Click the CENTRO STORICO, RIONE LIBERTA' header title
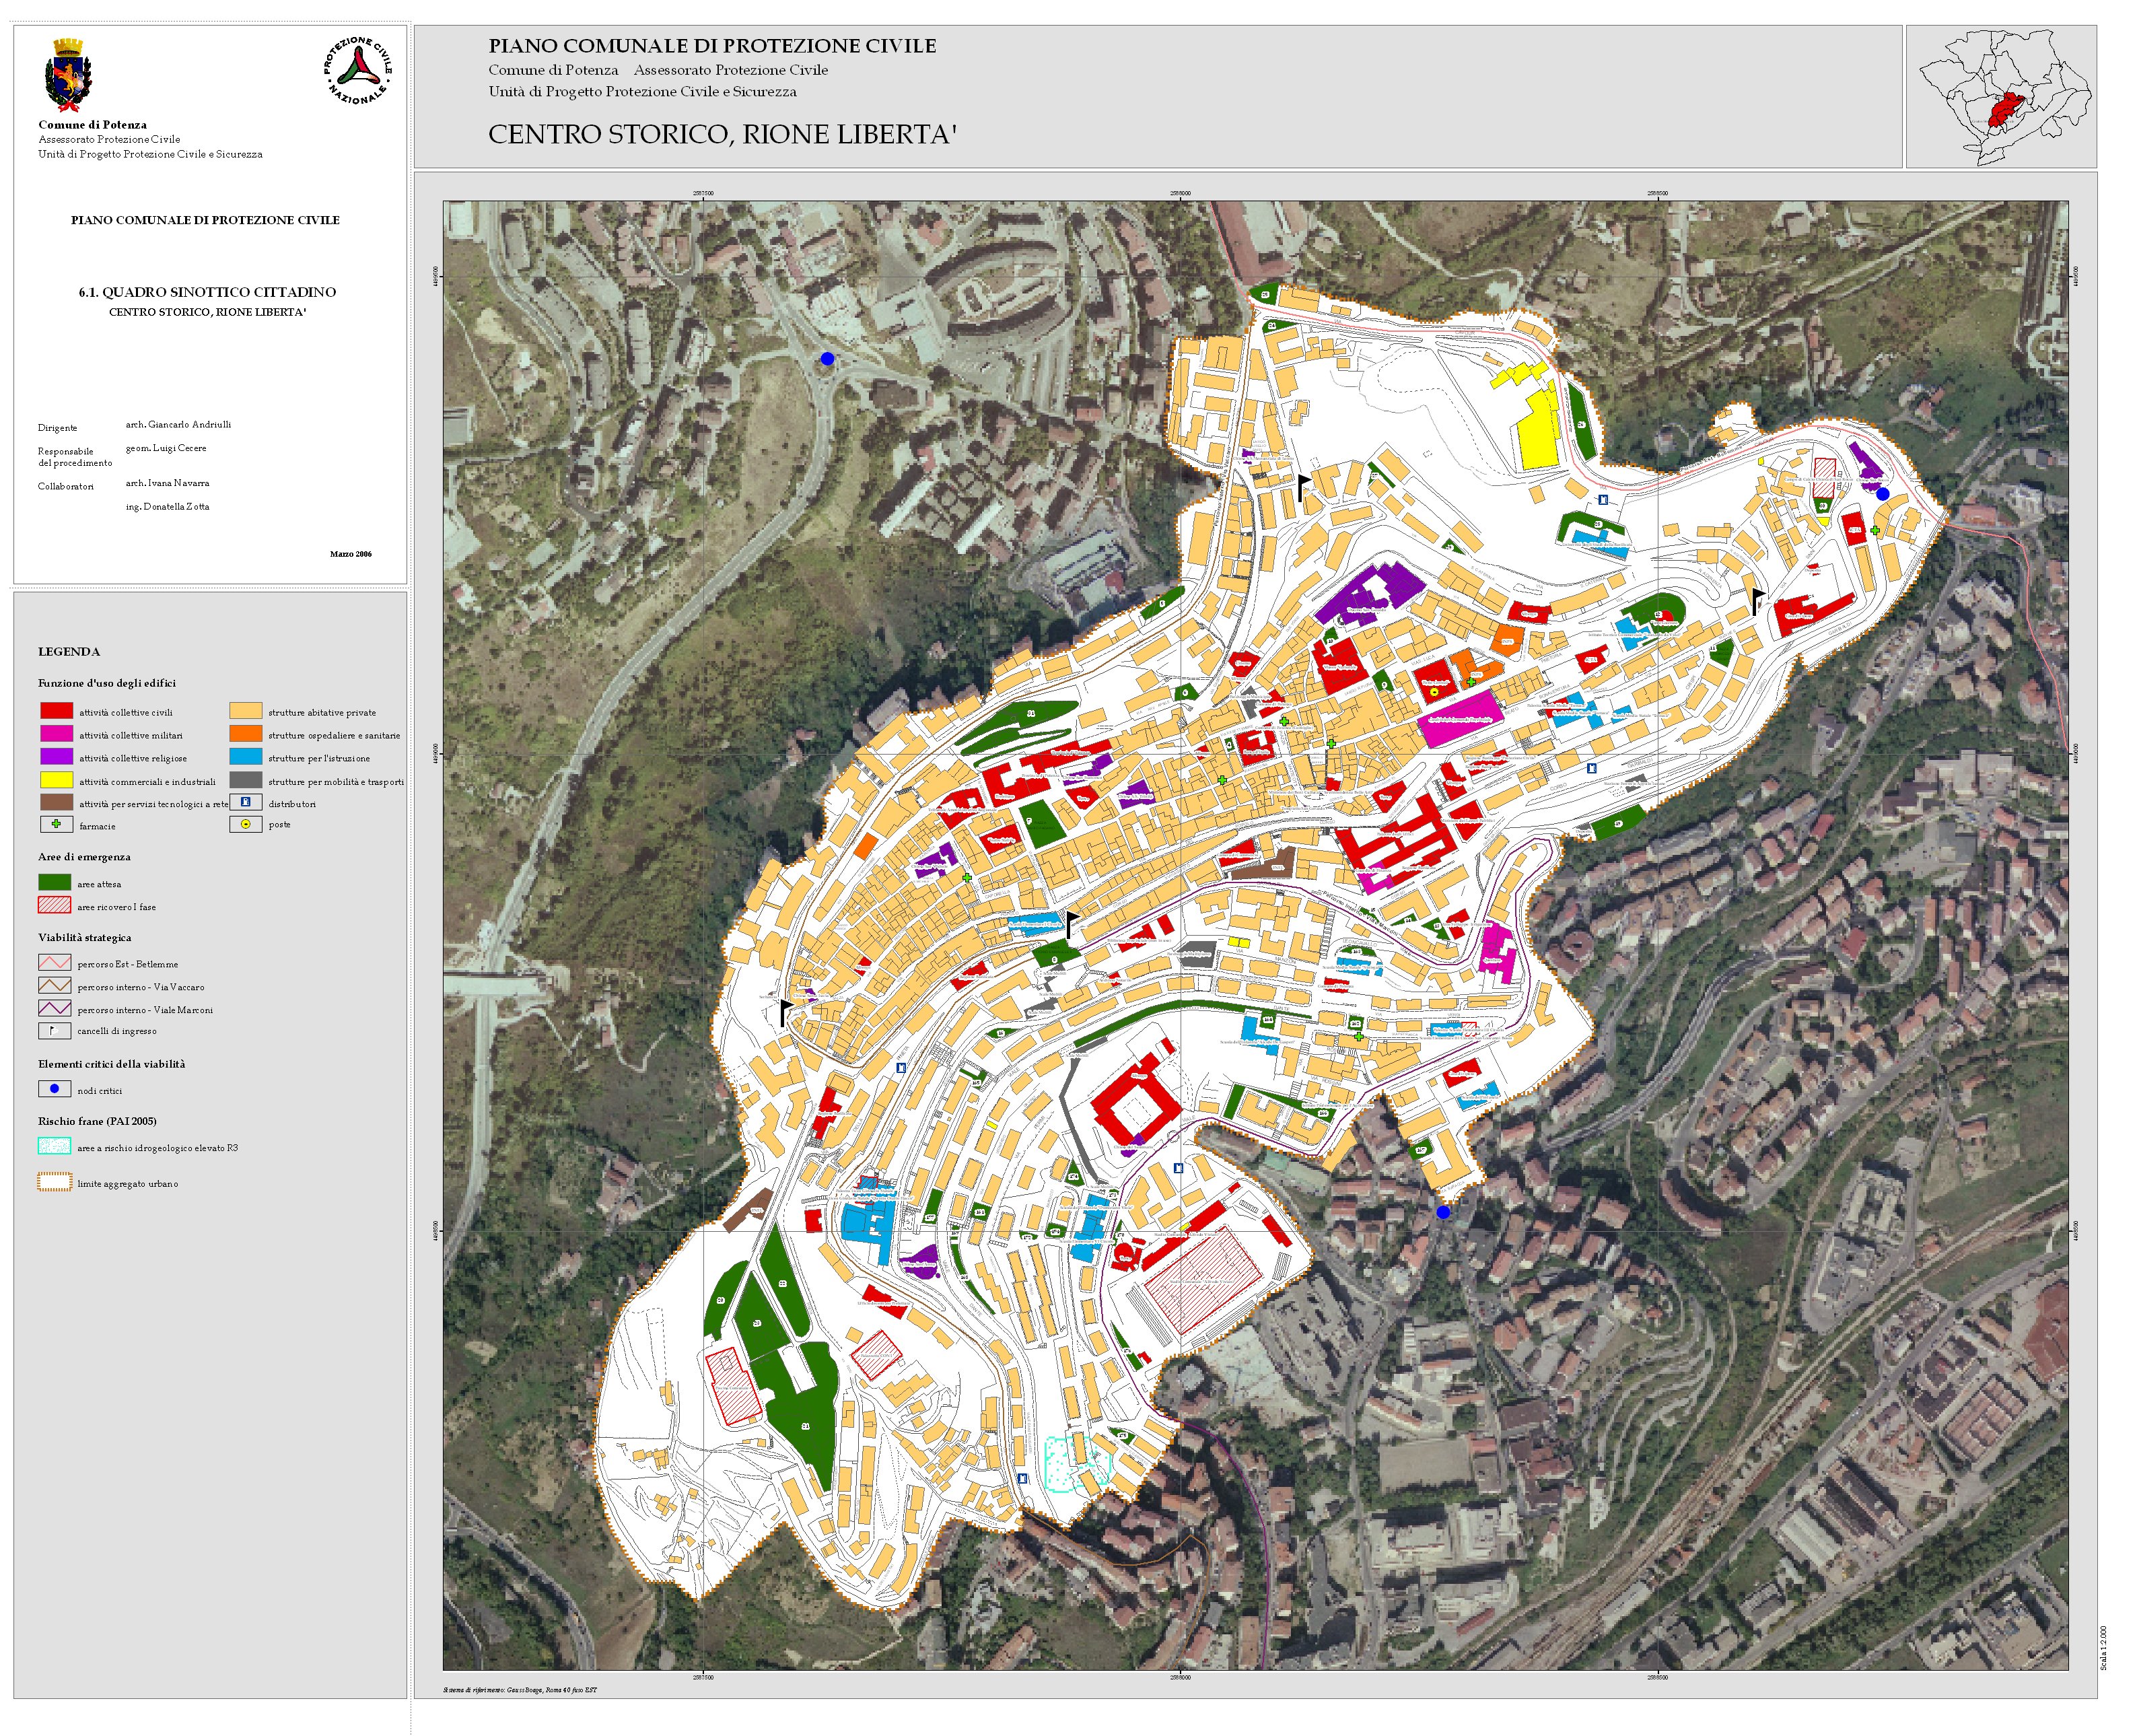The image size is (2137, 1736). pos(722,134)
